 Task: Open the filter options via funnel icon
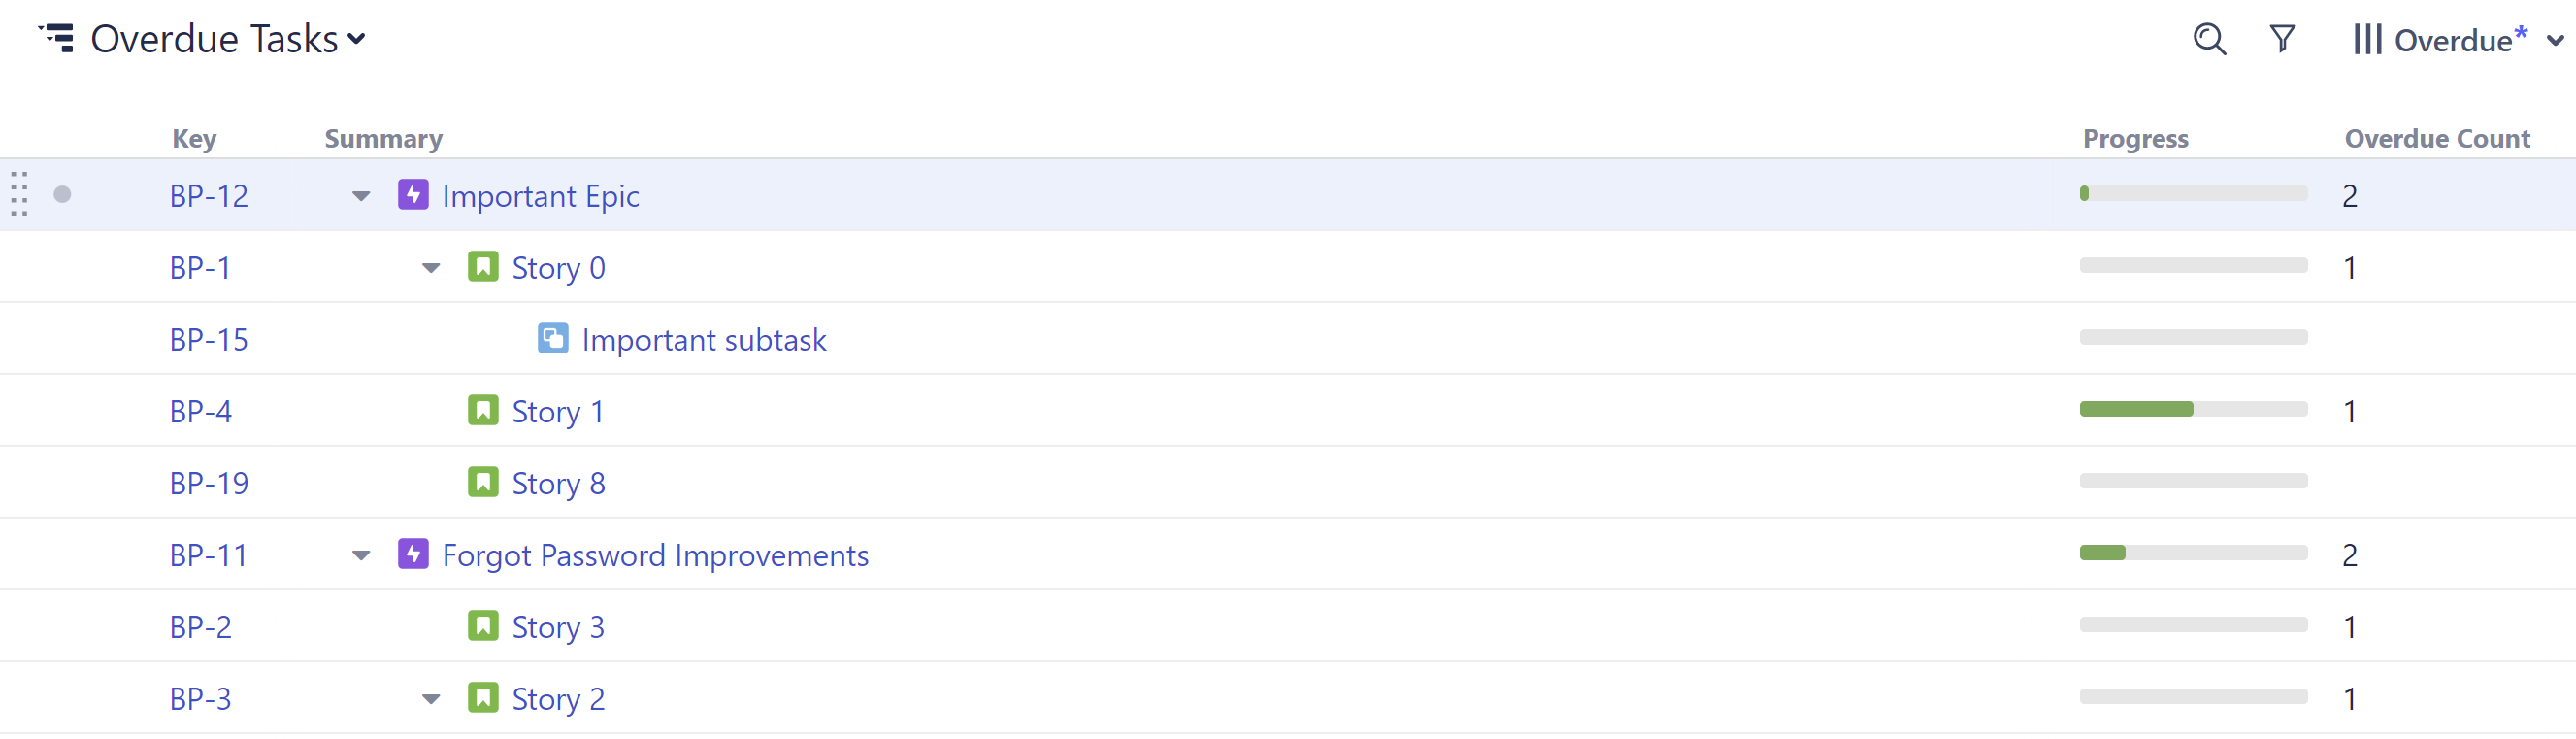[2283, 39]
